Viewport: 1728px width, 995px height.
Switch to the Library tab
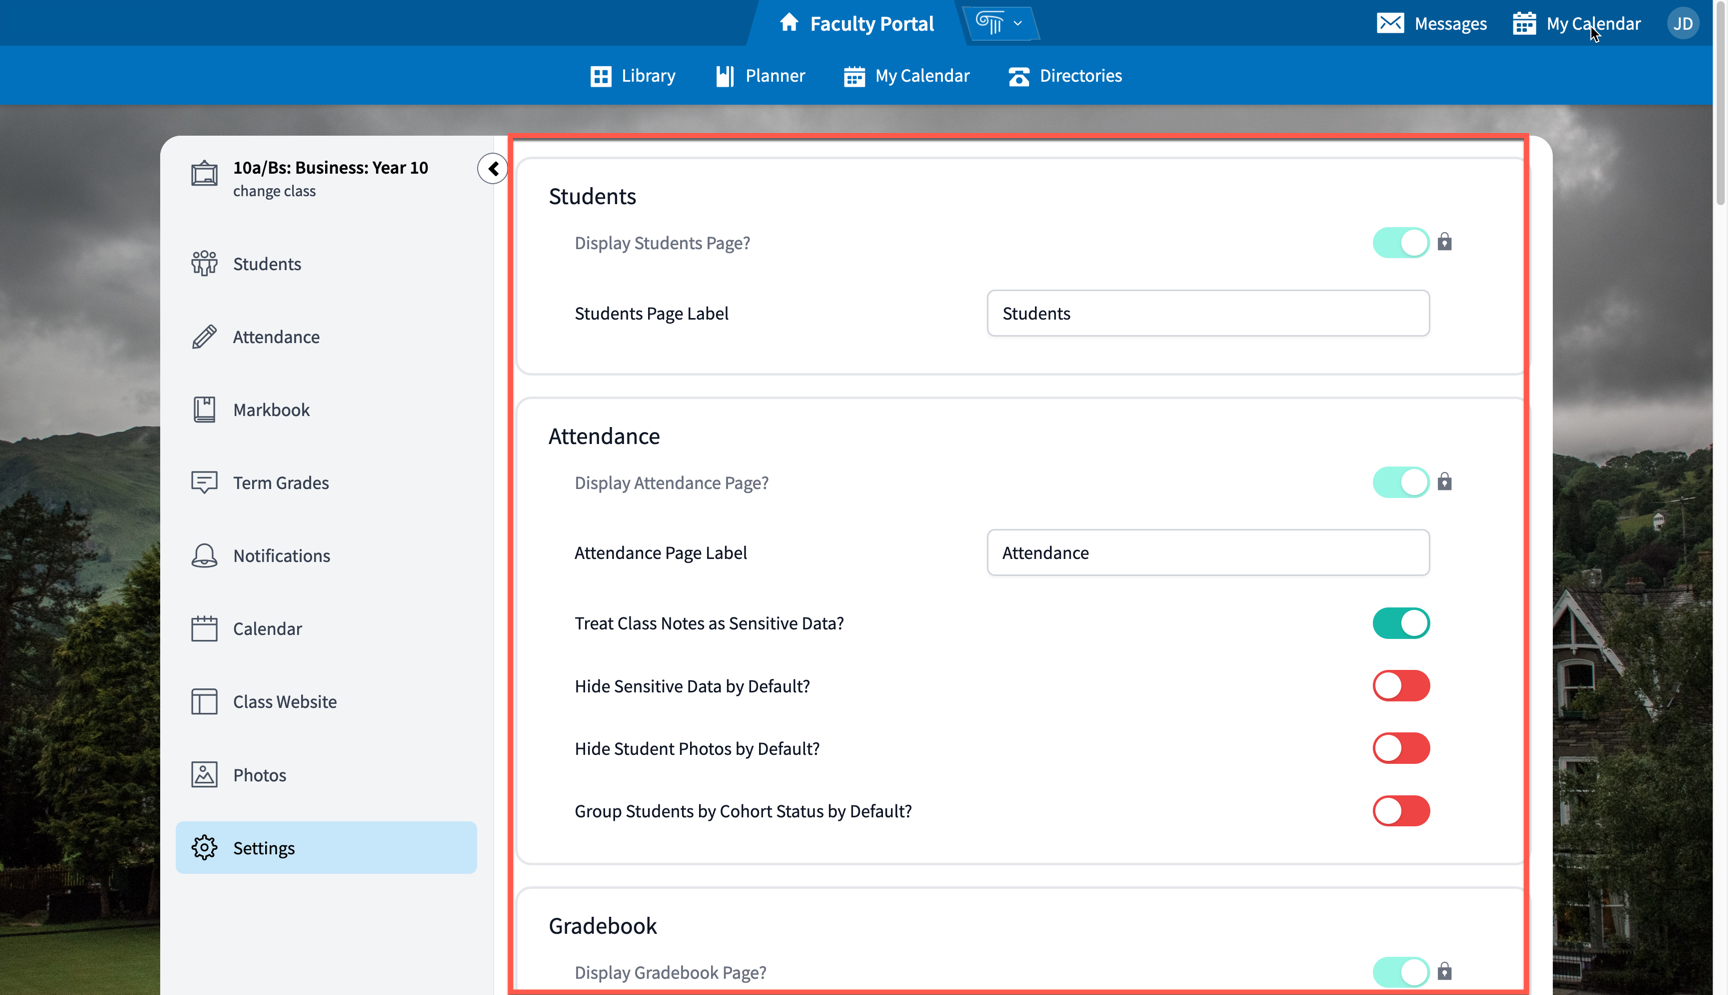632,75
